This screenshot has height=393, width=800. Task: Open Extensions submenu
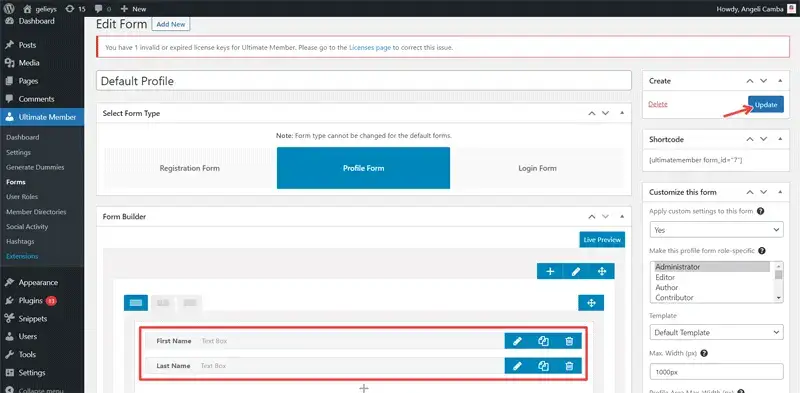tap(22, 256)
